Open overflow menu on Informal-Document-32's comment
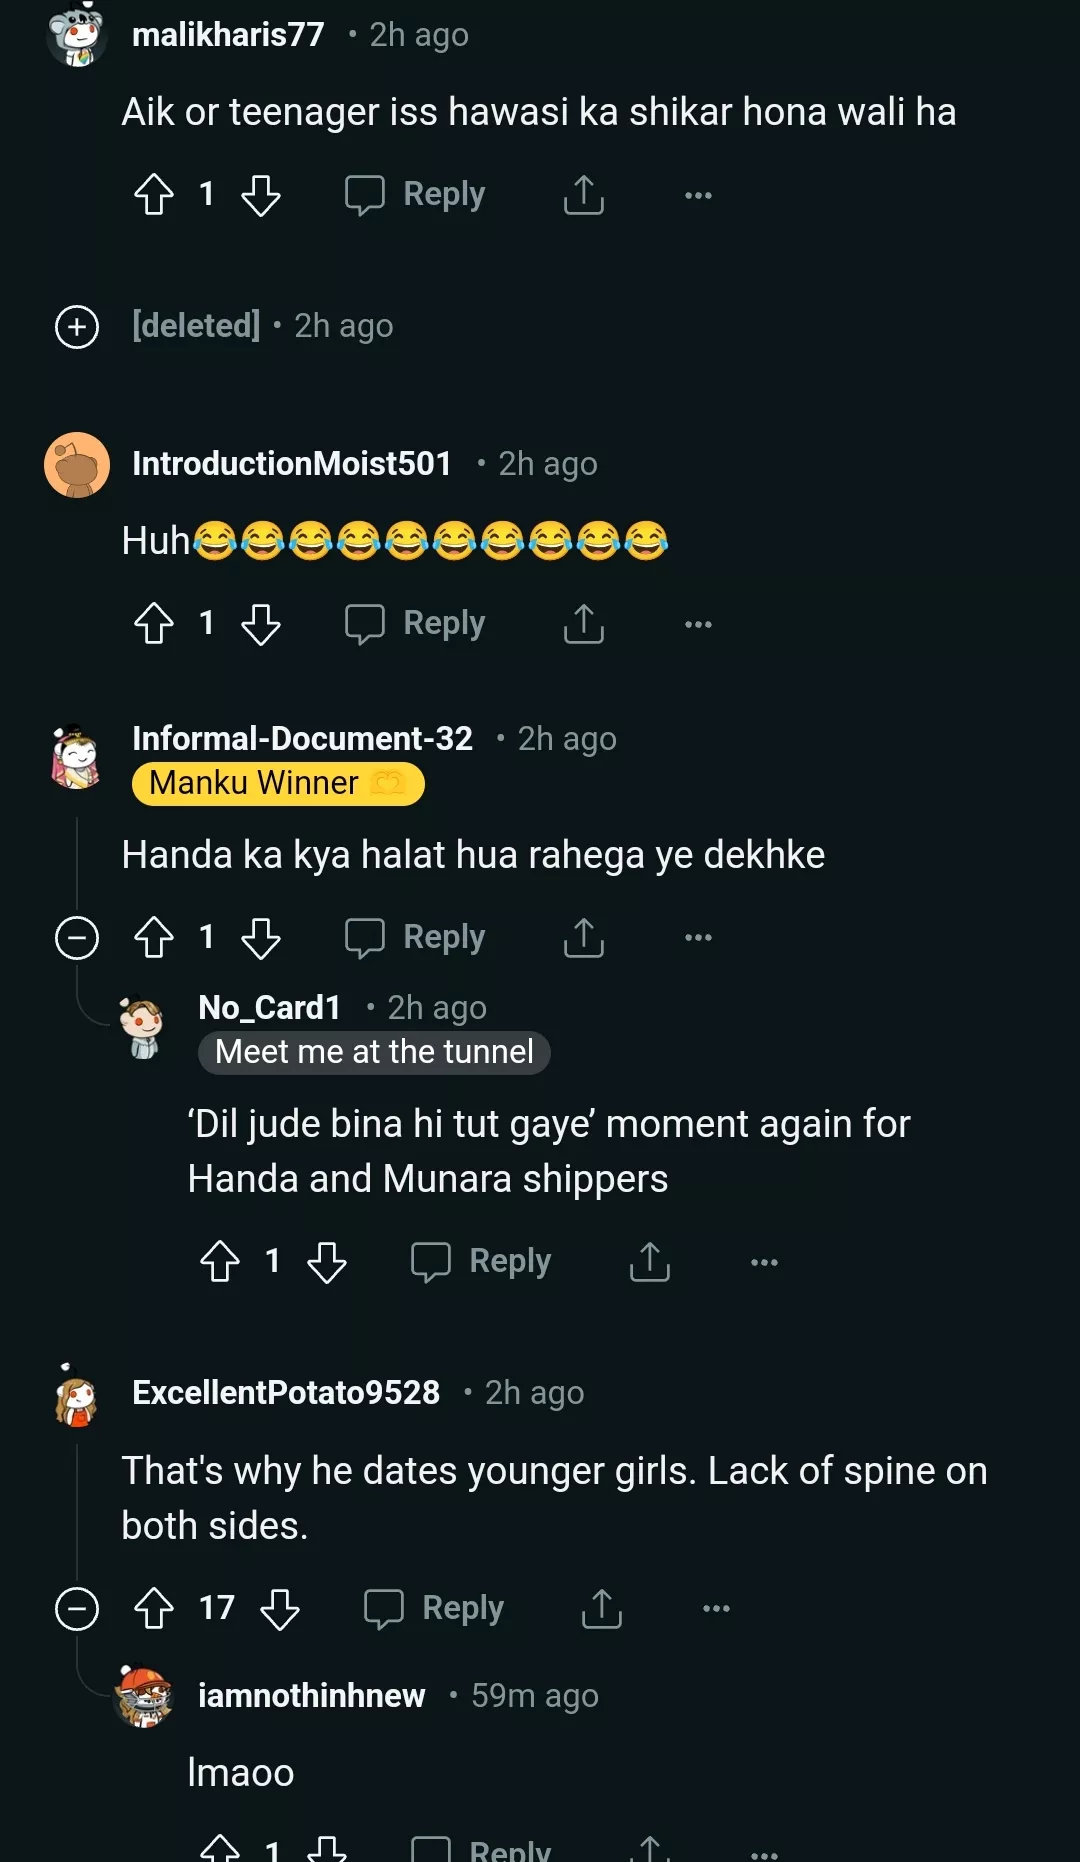This screenshot has width=1080, height=1862. click(x=698, y=938)
